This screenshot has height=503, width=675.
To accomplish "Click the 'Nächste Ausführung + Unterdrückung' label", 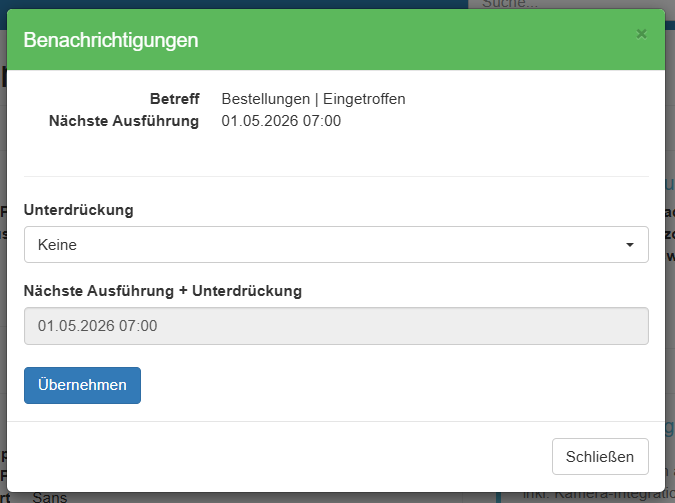I will 163,291.
